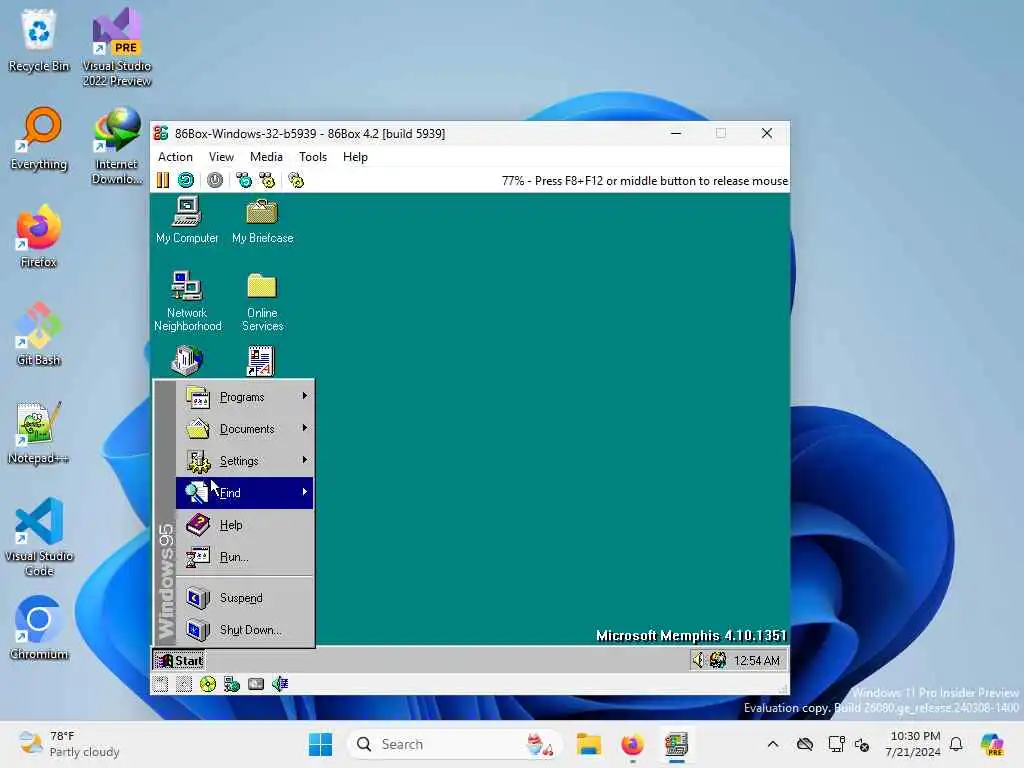Open My Computer on the Memphis desktop
Screen dimensions: 1024x768
tap(187, 221)
